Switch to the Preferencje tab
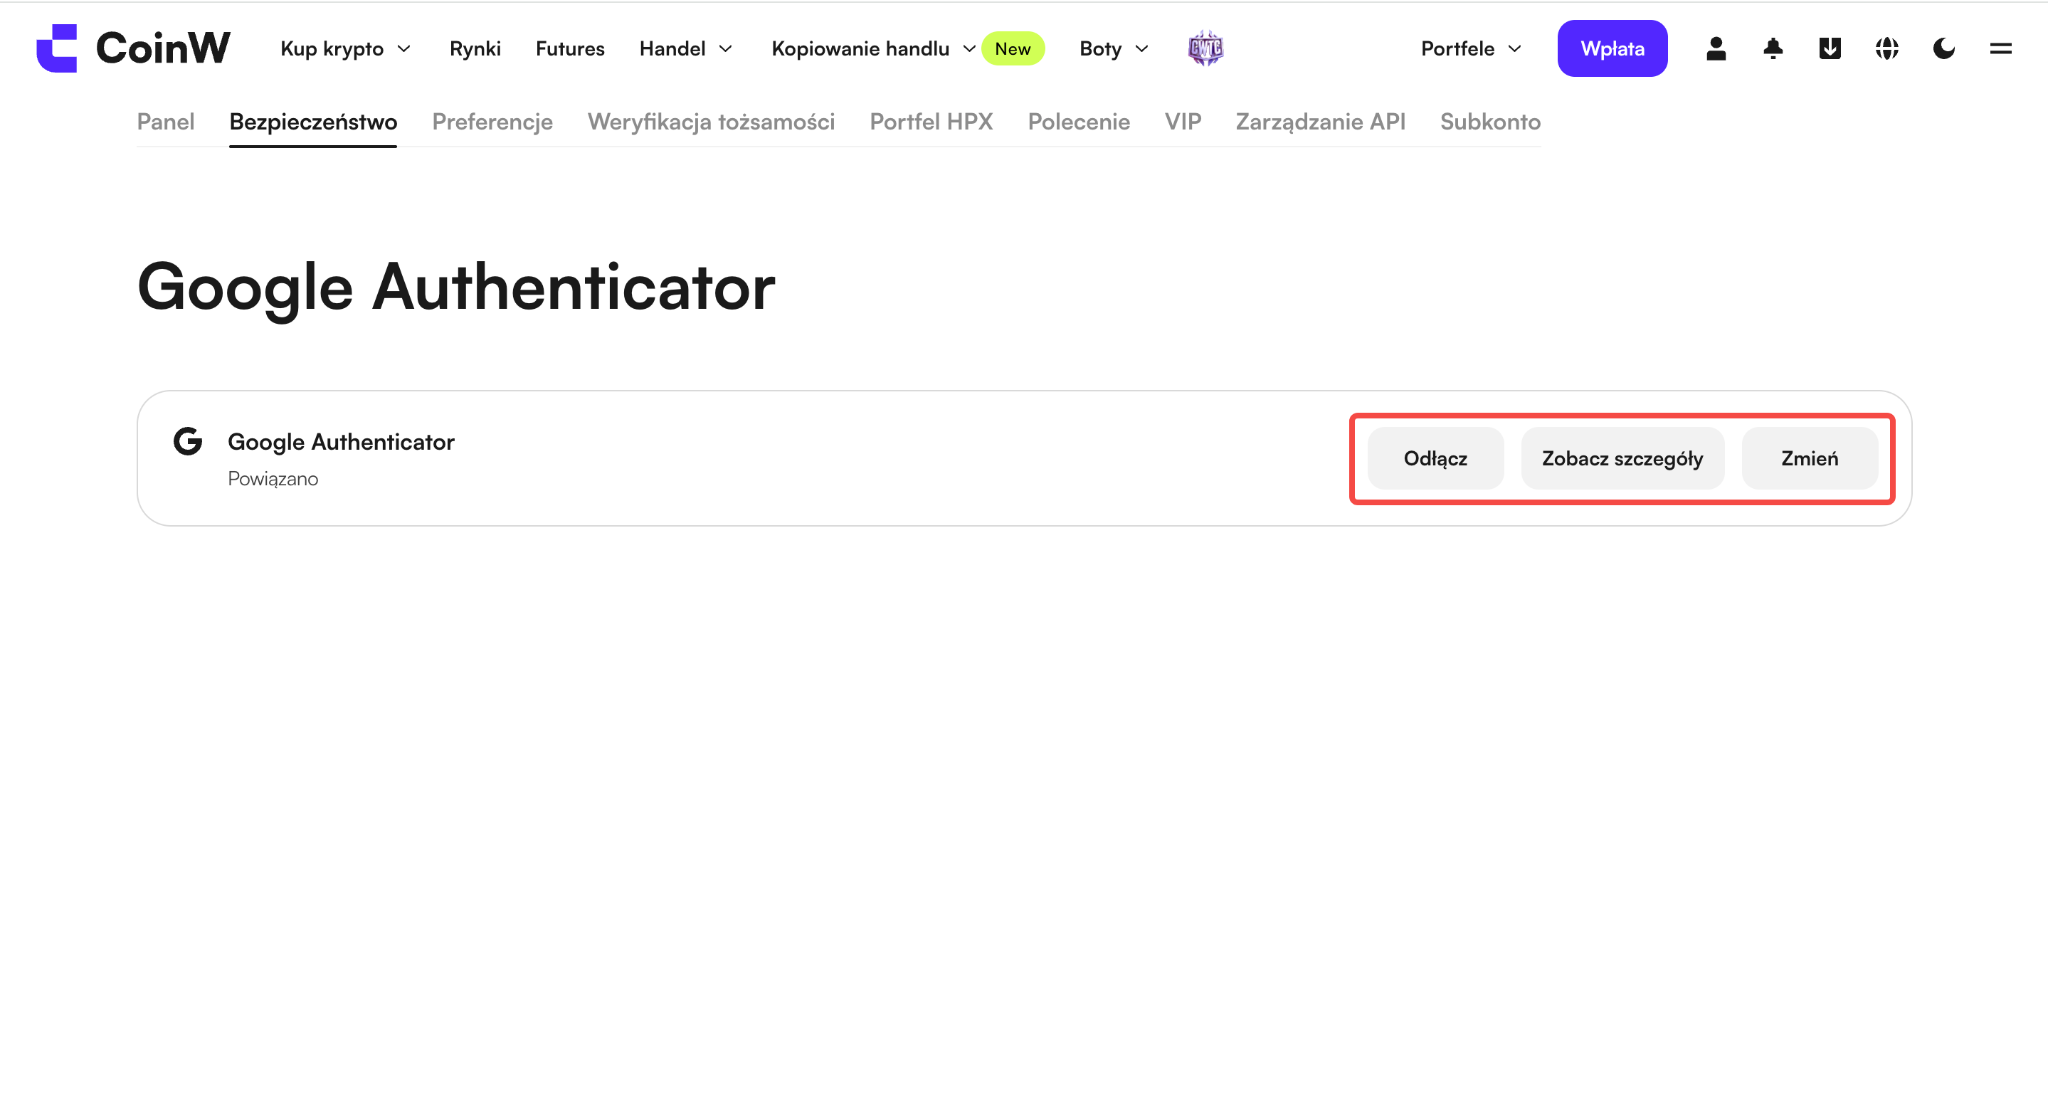 tap(492, 122)
